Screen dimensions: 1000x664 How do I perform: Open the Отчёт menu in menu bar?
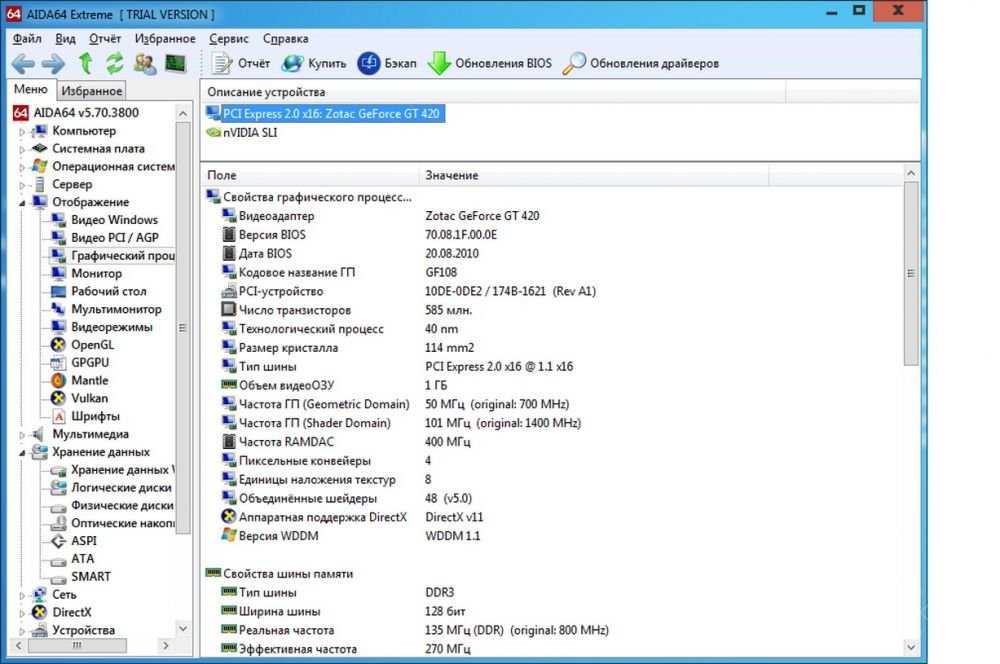[x=105, y=38]
